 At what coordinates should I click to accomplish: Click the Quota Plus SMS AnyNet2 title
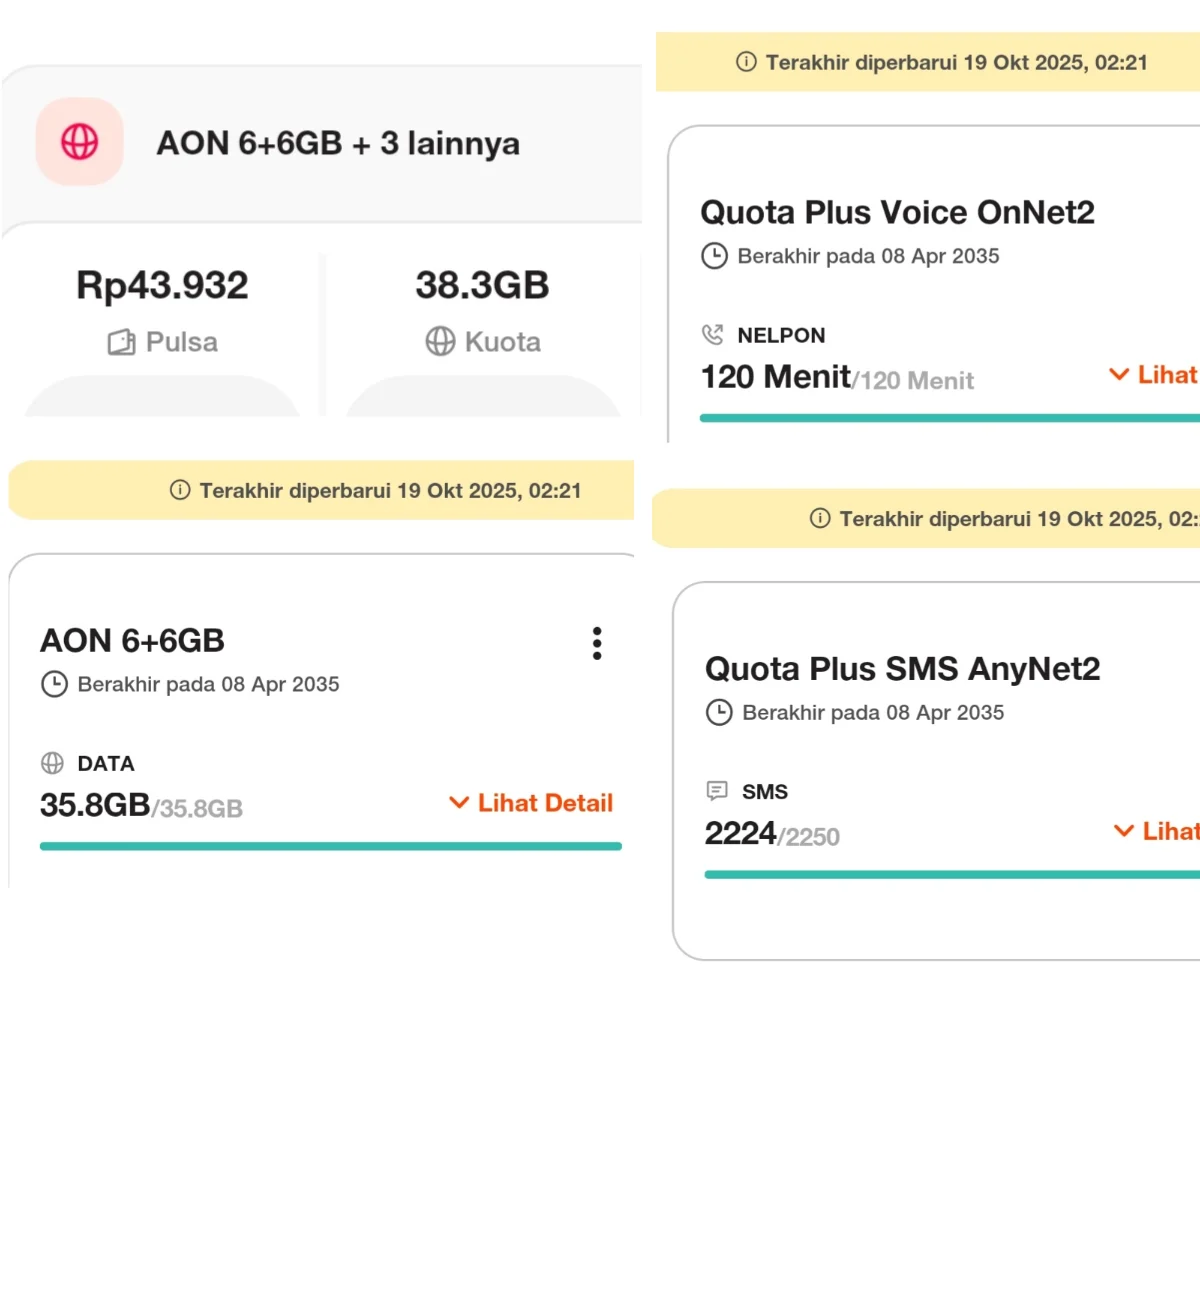tap(903, 668)
